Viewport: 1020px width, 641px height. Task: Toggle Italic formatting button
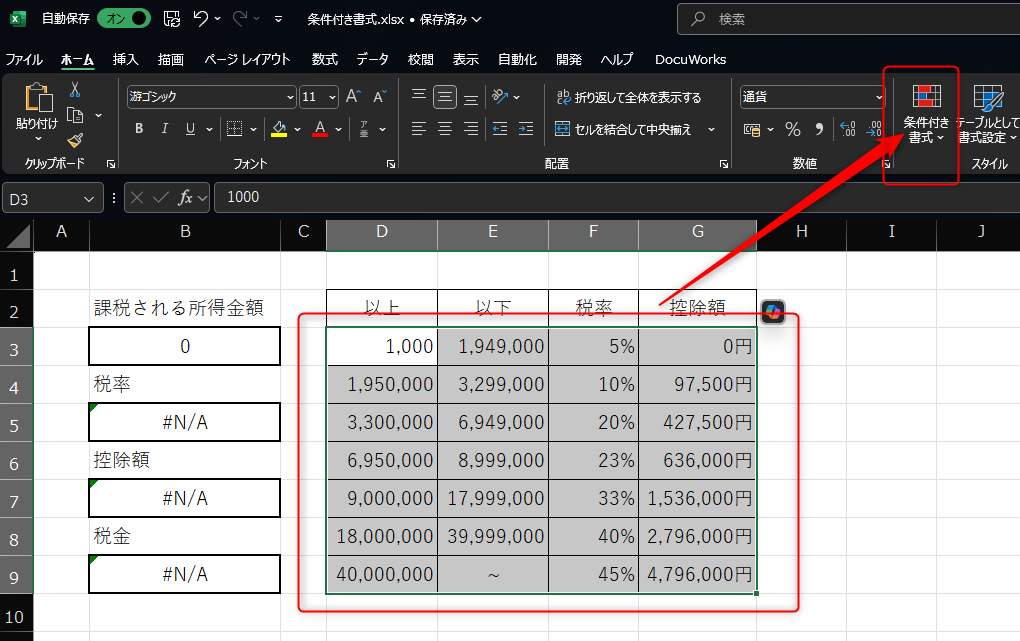tap(164, 129)
